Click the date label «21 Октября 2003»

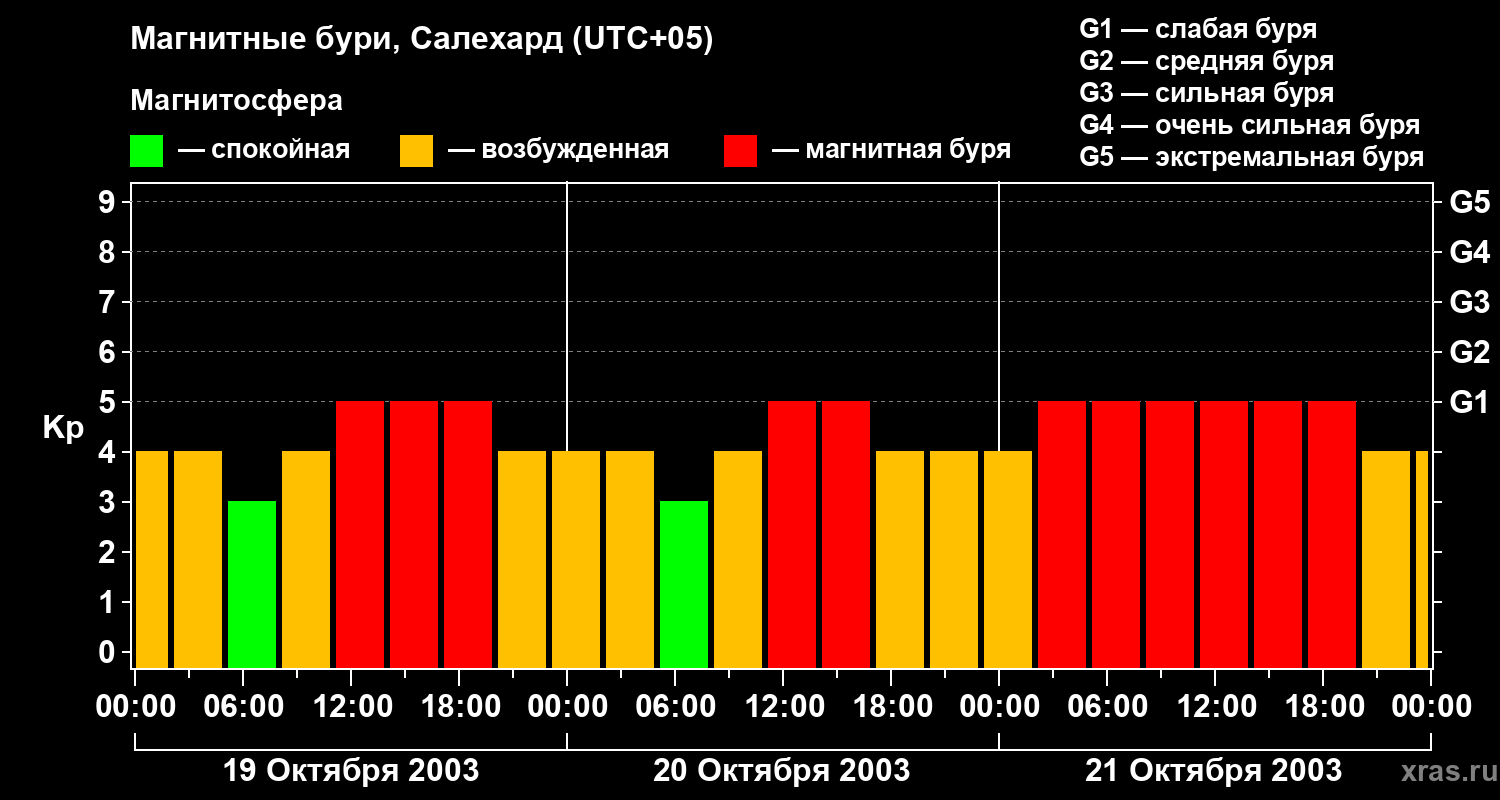tap(1214, 770)
